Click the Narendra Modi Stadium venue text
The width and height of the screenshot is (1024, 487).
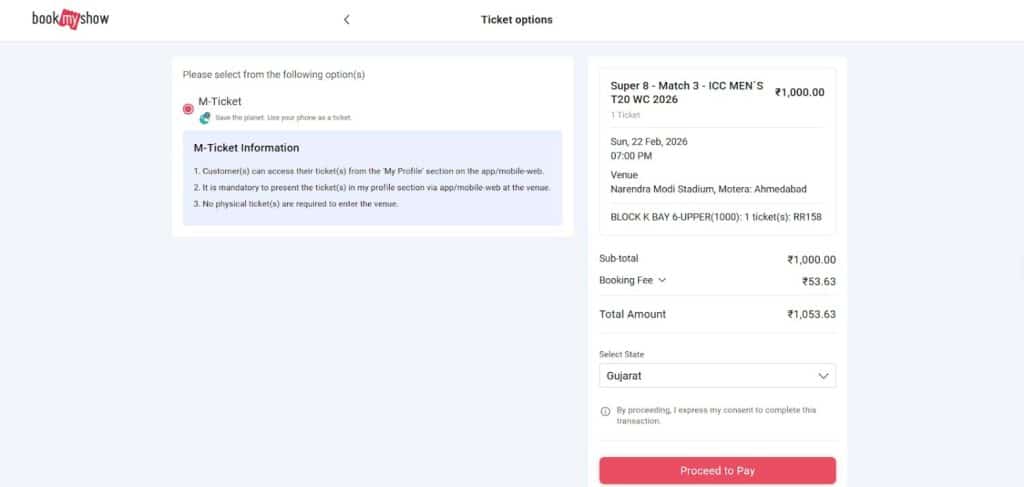pyautogui.click(x=708, y=189)
